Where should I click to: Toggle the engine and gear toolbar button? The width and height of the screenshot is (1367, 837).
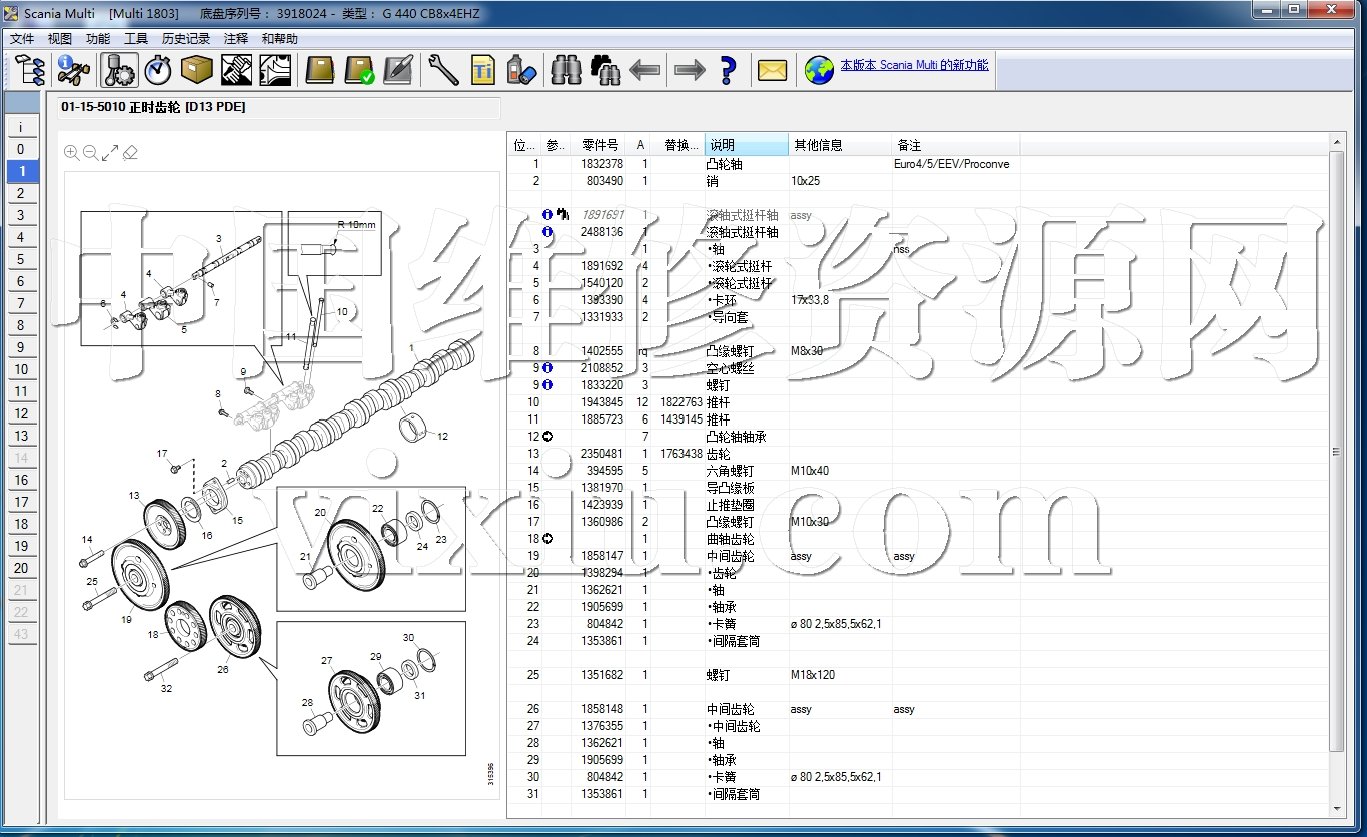tap(119, 70)
